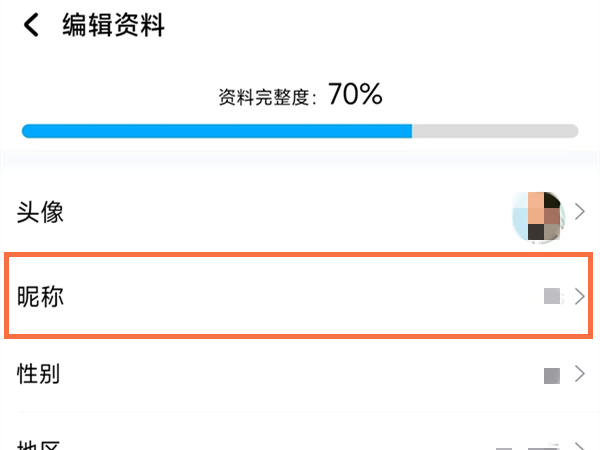Open the 头像 row chevron
The height and width of the screenshot is (450, 600).
[x=580, y=211]
